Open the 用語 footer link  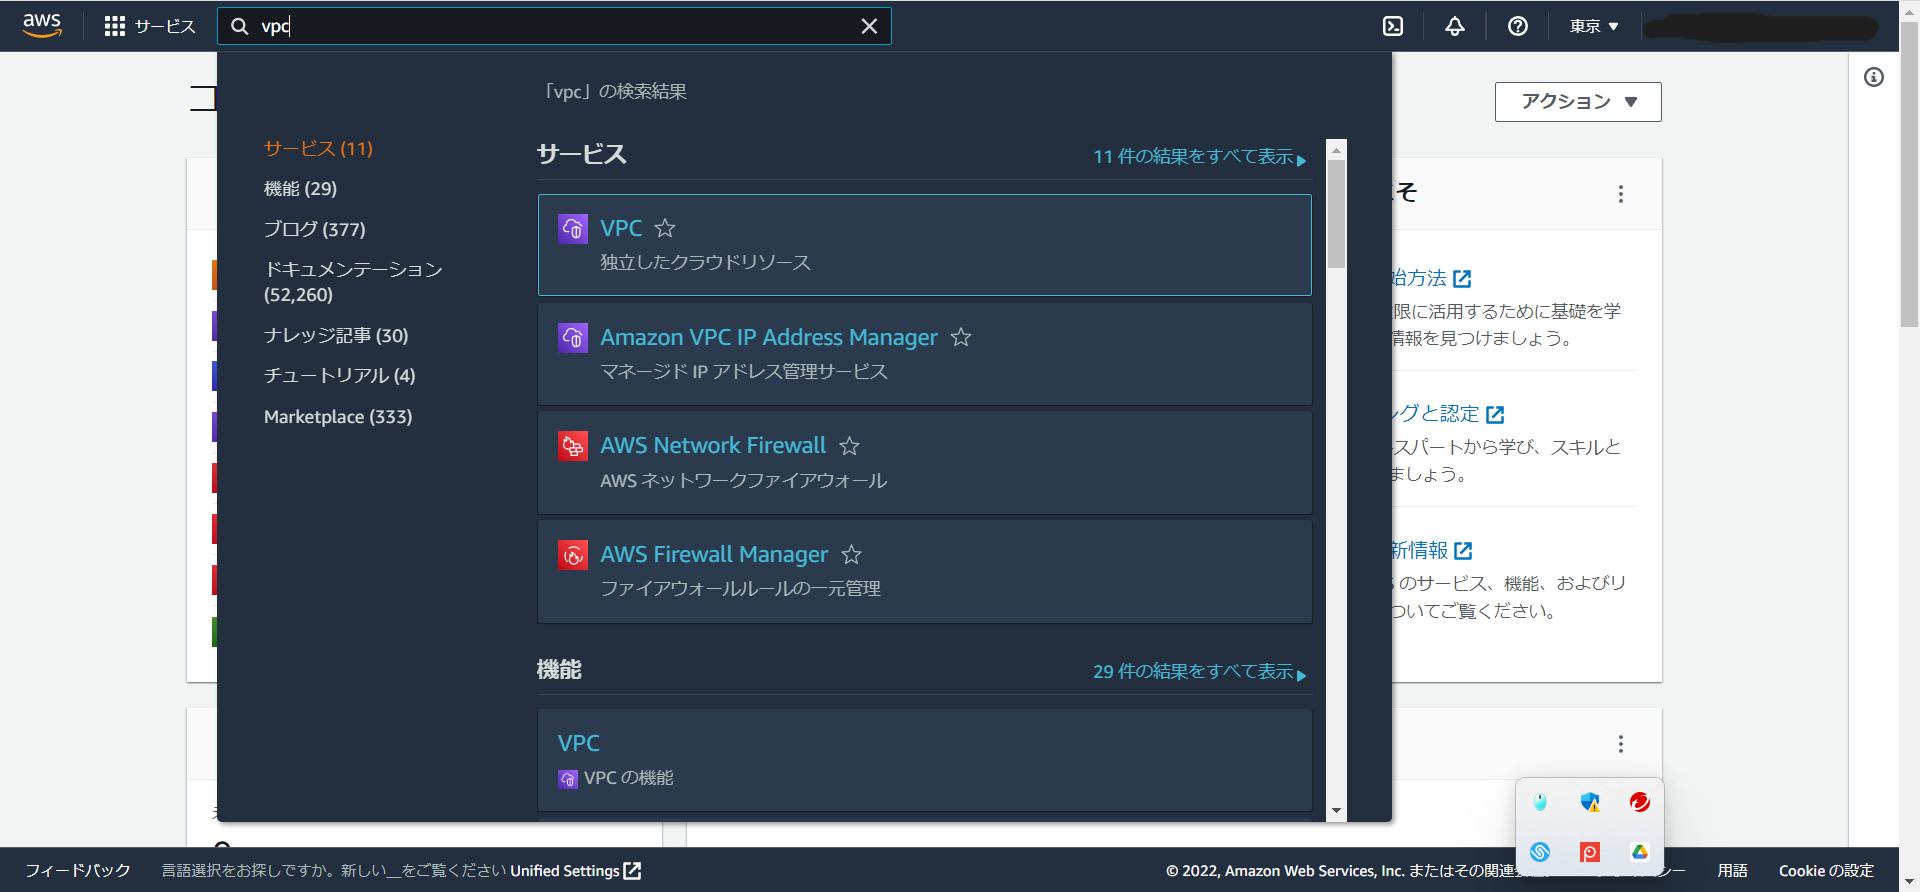click(x=1732, y=870)
